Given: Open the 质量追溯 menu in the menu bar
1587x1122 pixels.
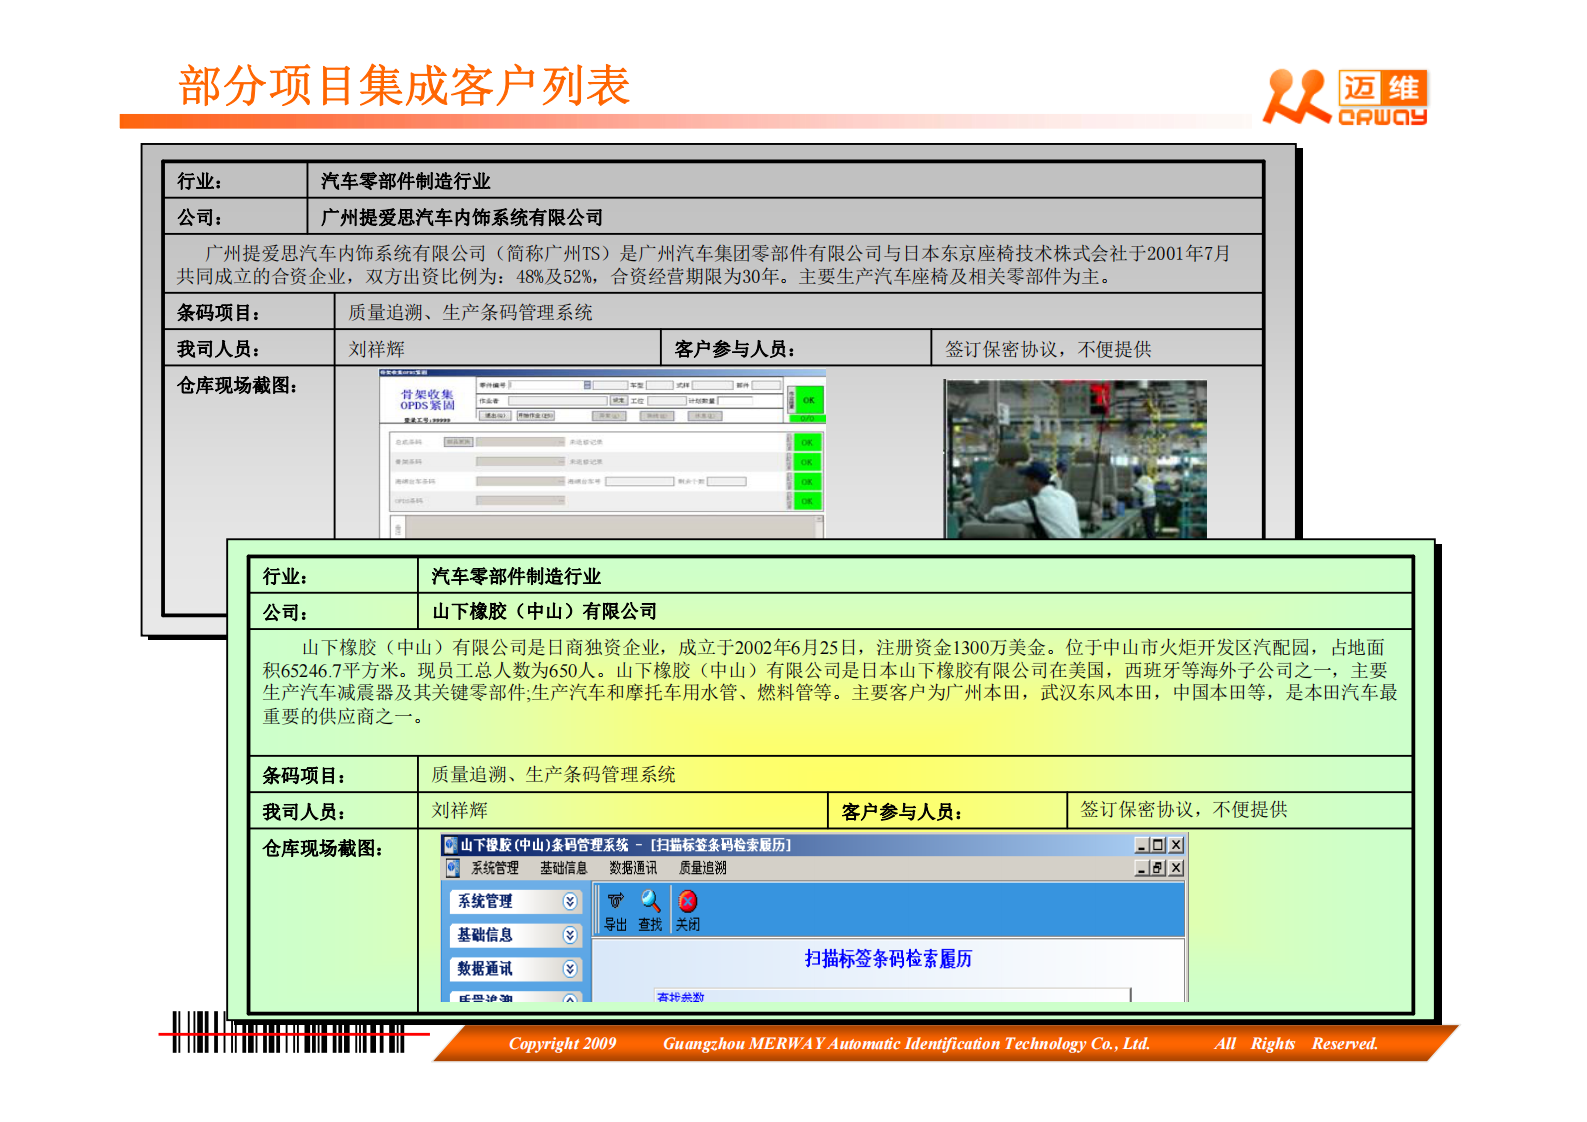Looking at the screenshot, I should 703,868.
